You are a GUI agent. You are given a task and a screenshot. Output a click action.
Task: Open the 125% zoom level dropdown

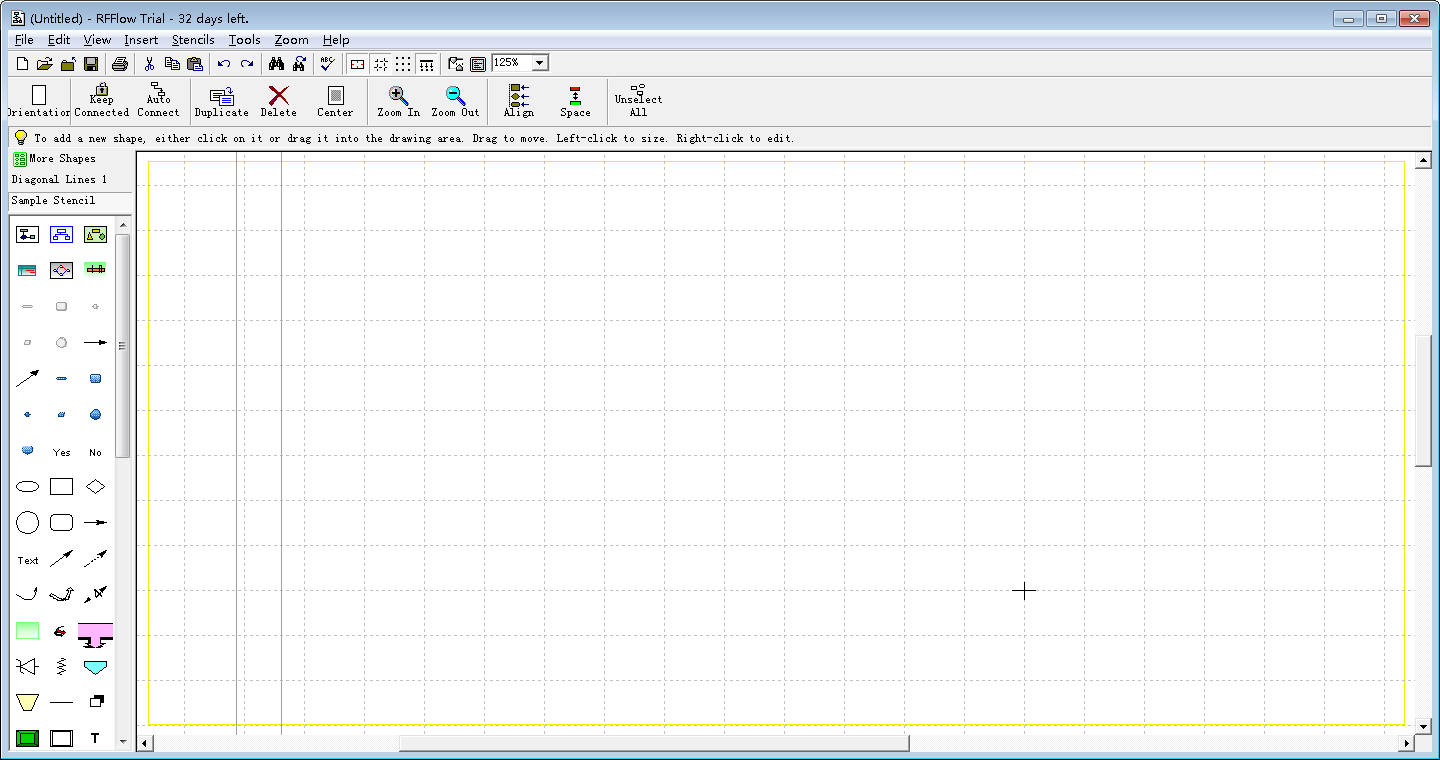tap(540, 63)
